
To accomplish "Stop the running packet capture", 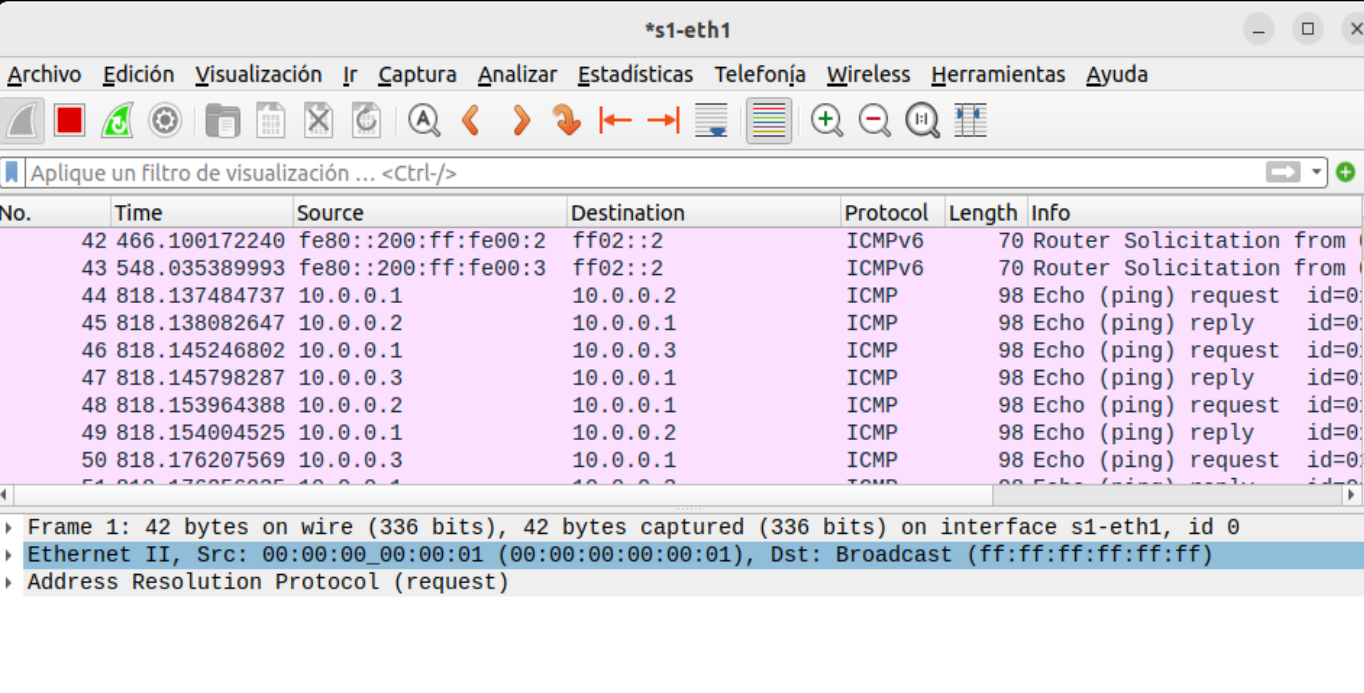I will pyautogui.click(x=69, y=121).
